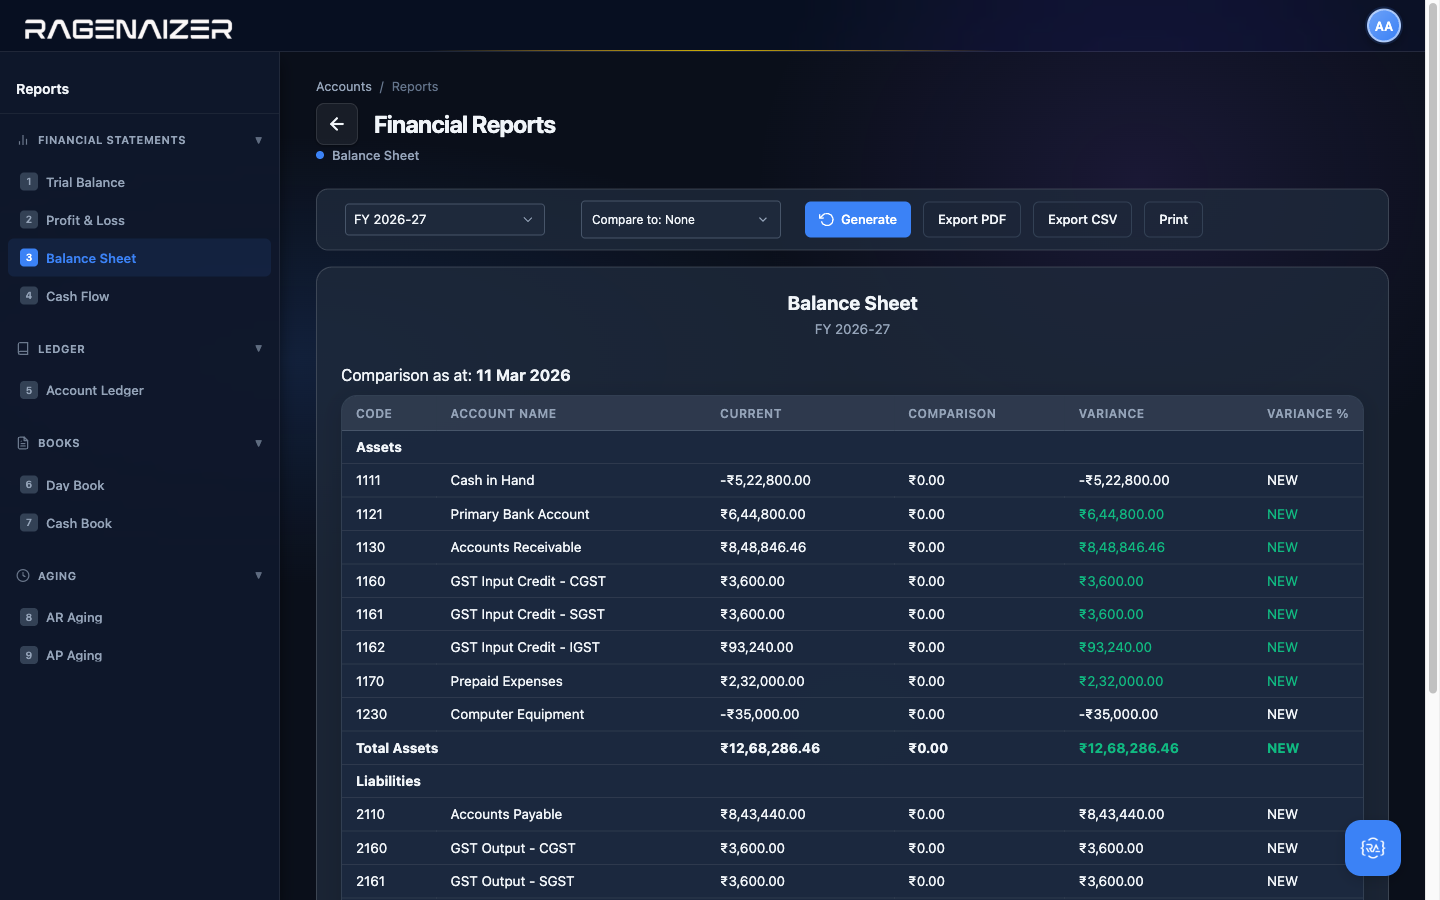Click the Aging clock icon
Viewport: 1440px width, 900px height.
[23, 576]
